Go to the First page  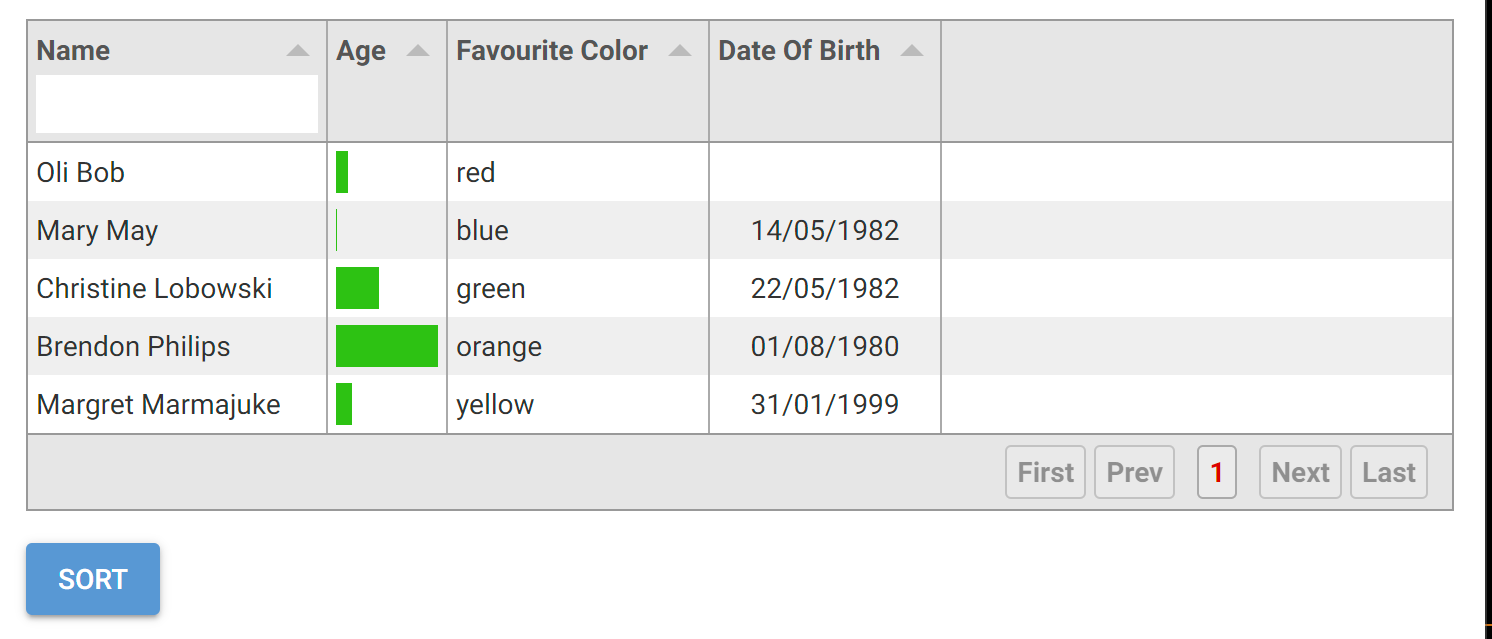pos(1045,473)
